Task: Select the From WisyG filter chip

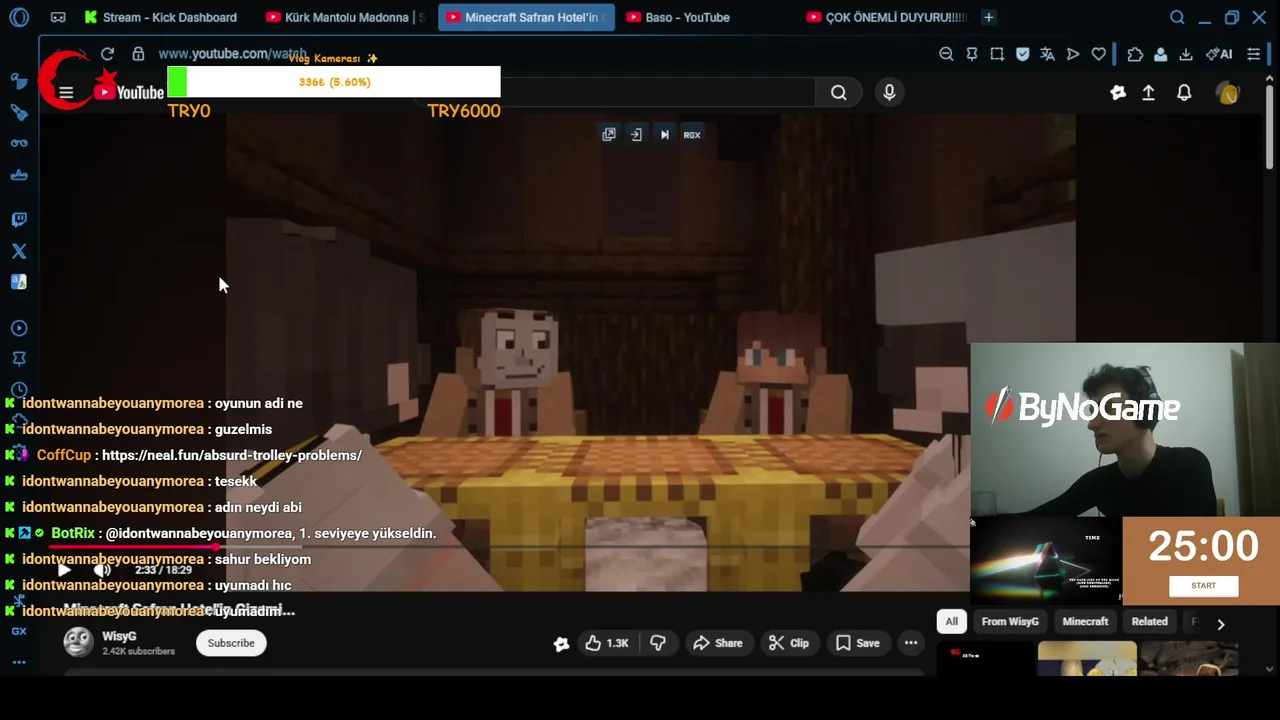Action: tap(1010, 622)
